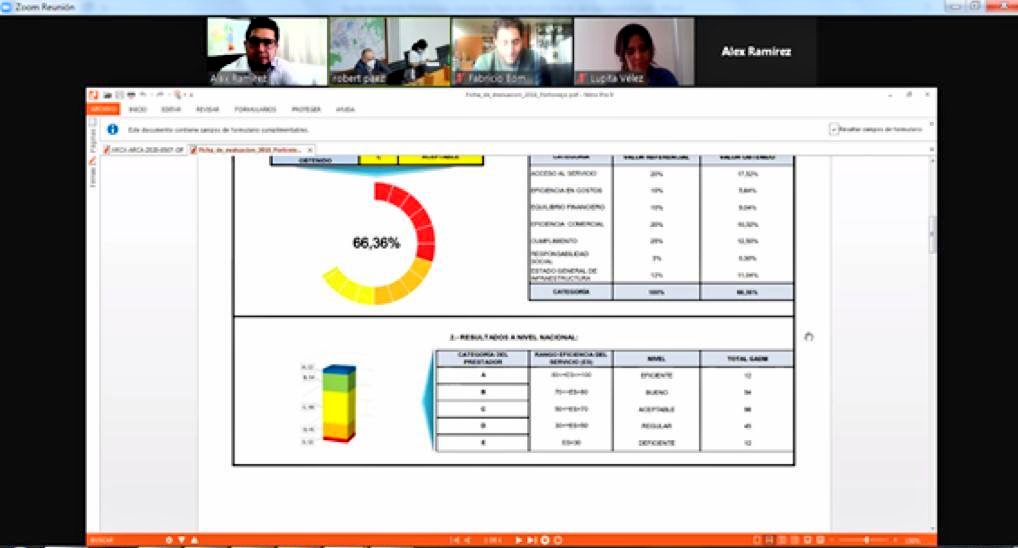Switch to the ARCA-ARCA-2020-0507-OF document tab
1018x548 pixels.
click(x=143, y=150)
